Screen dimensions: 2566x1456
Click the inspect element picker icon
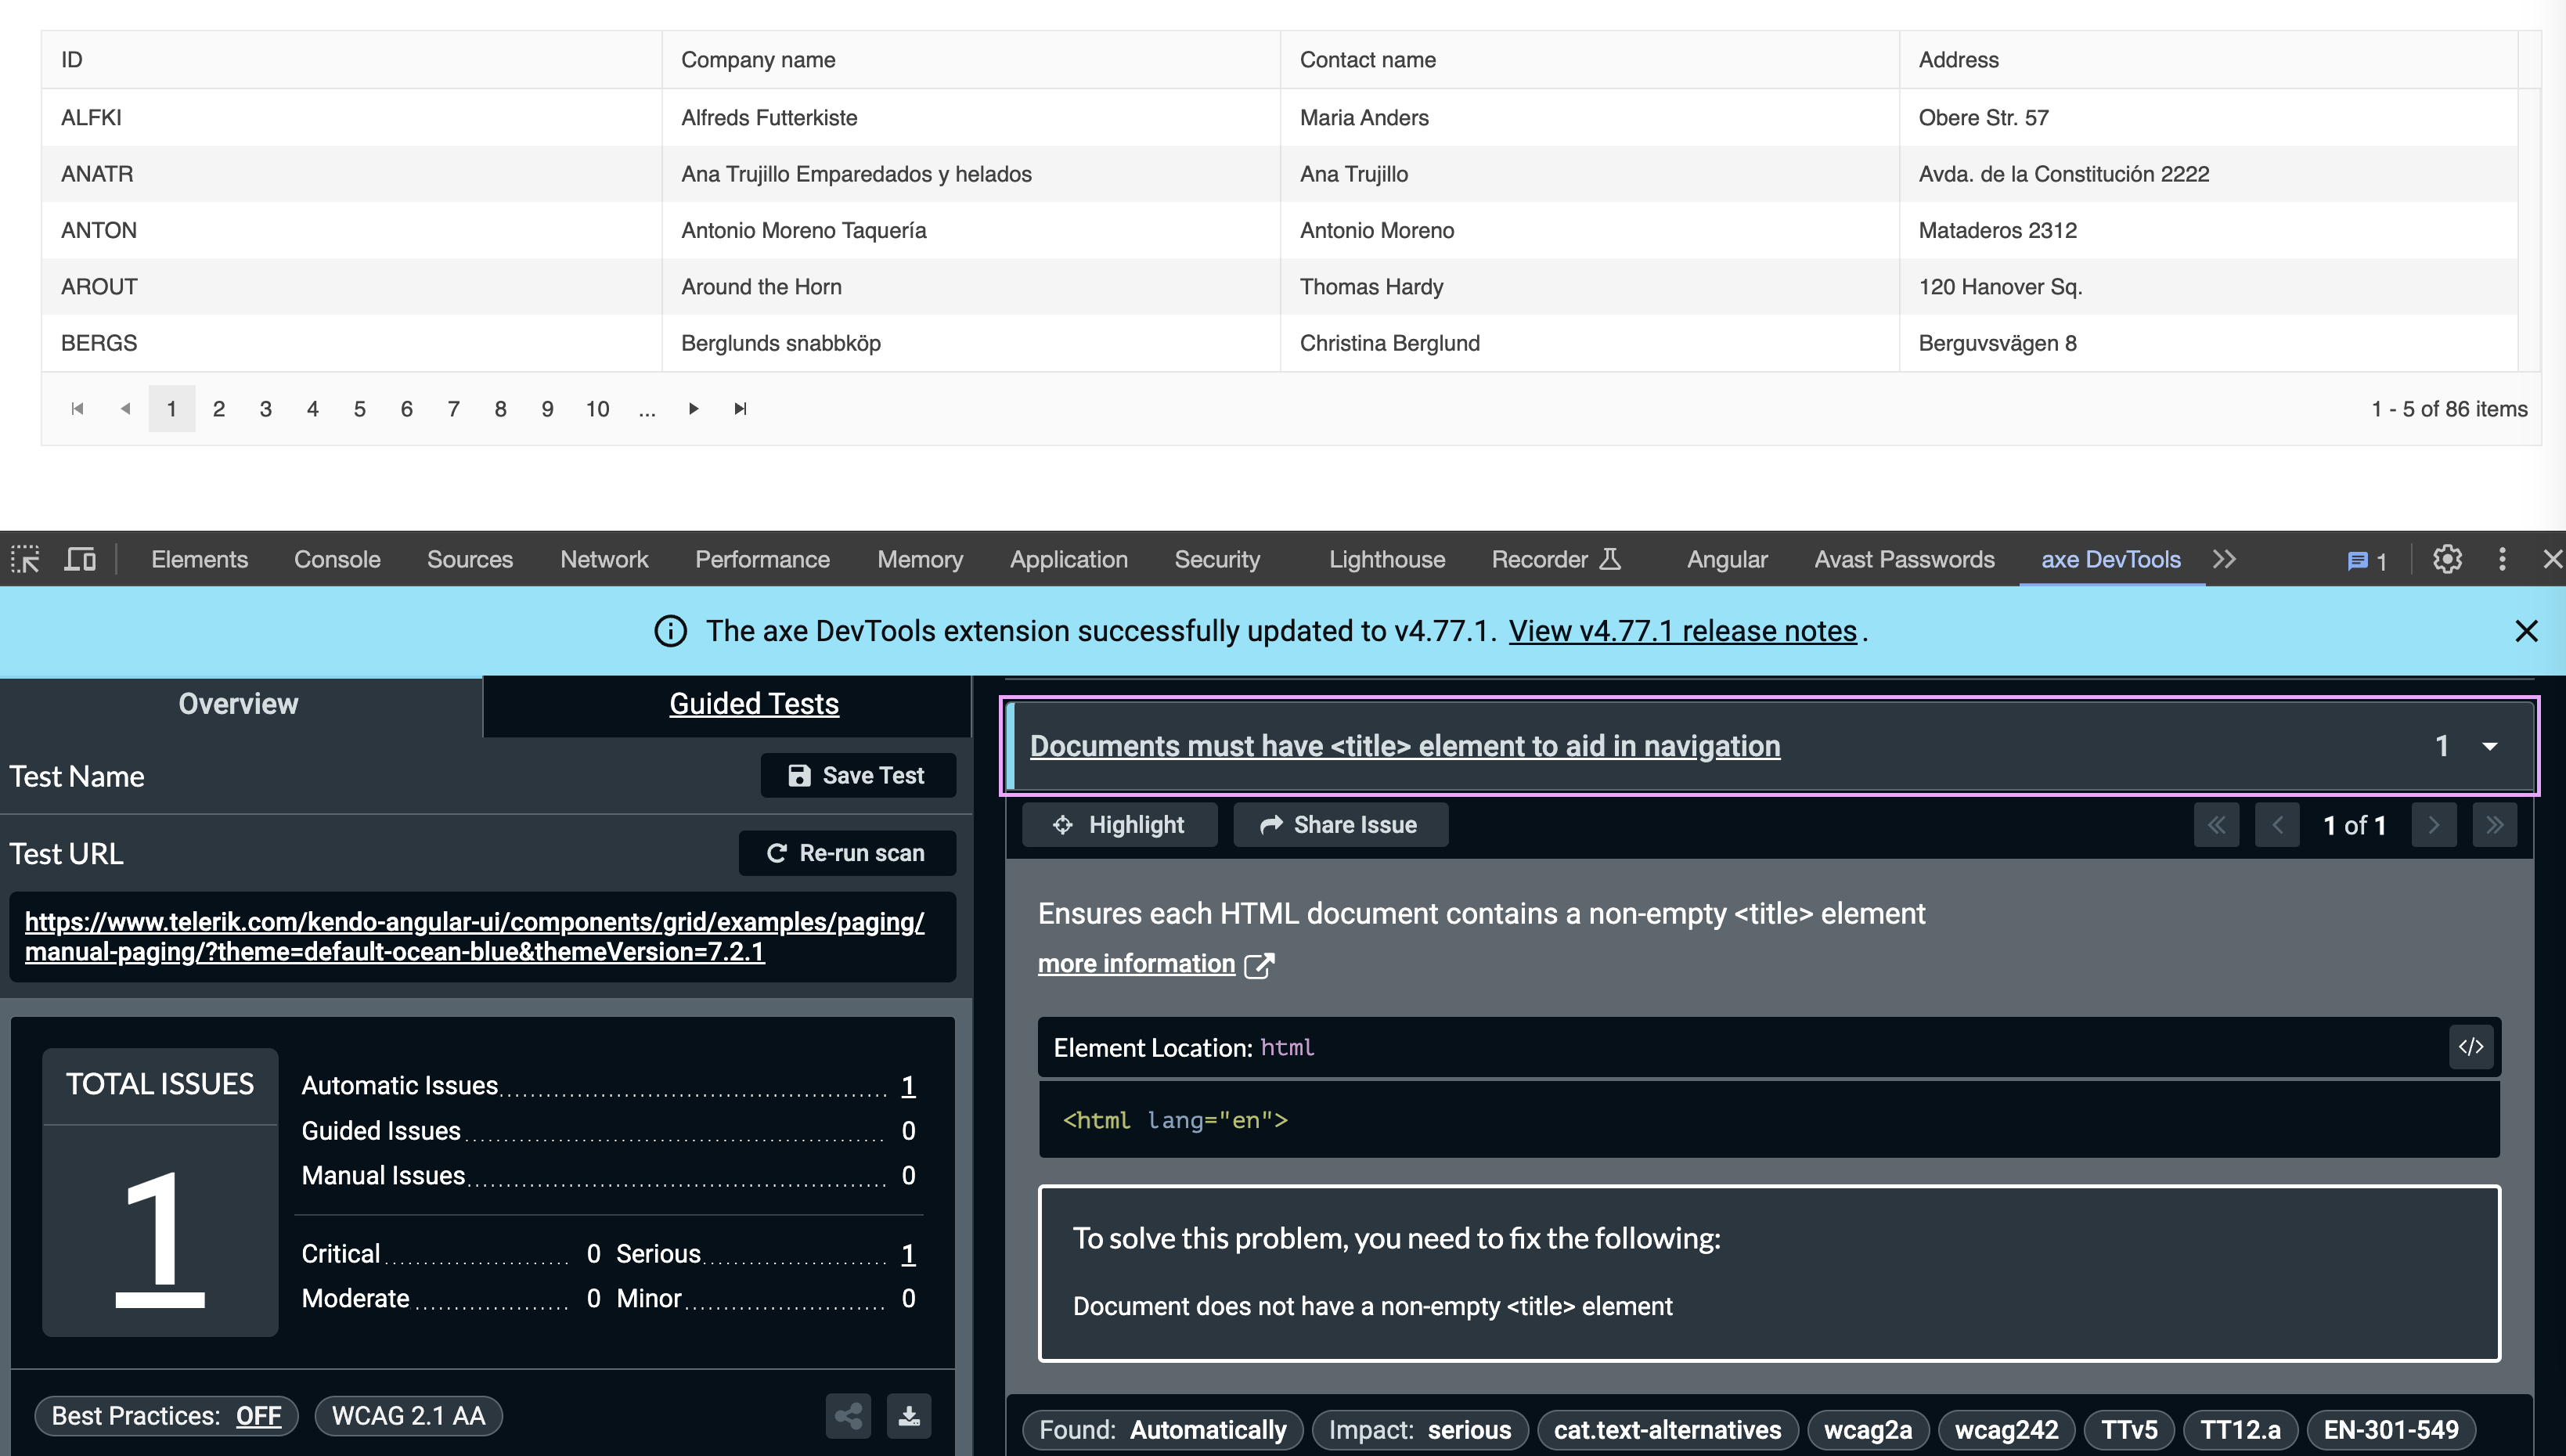coord(25,559)
